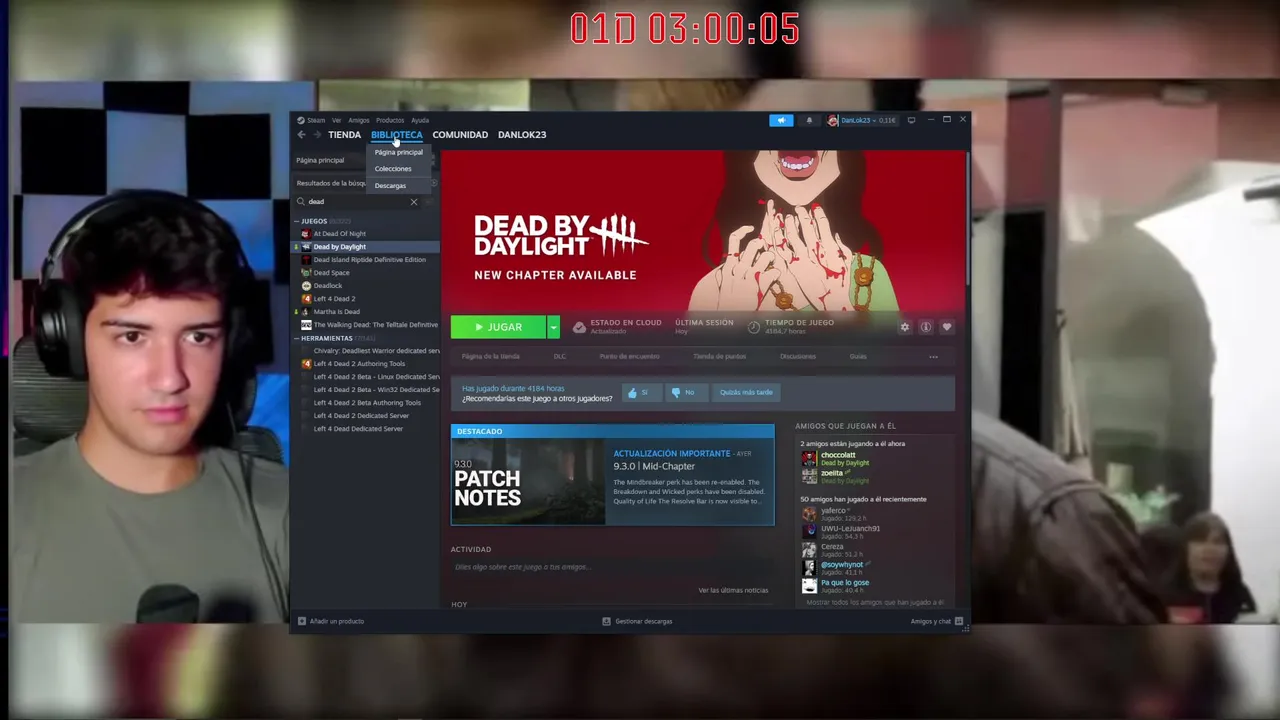
Task: Select The Walking Dead: The Telltale Definitive
Action: pyautogui.click(x=375, y=324)
